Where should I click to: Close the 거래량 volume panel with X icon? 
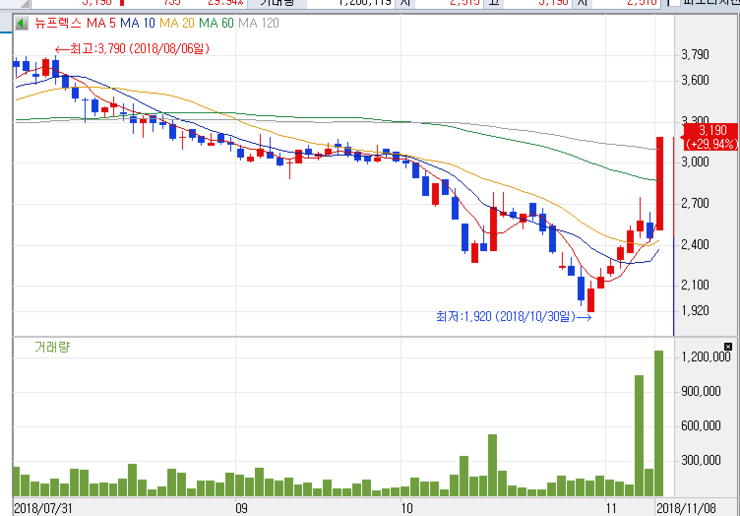728,347
